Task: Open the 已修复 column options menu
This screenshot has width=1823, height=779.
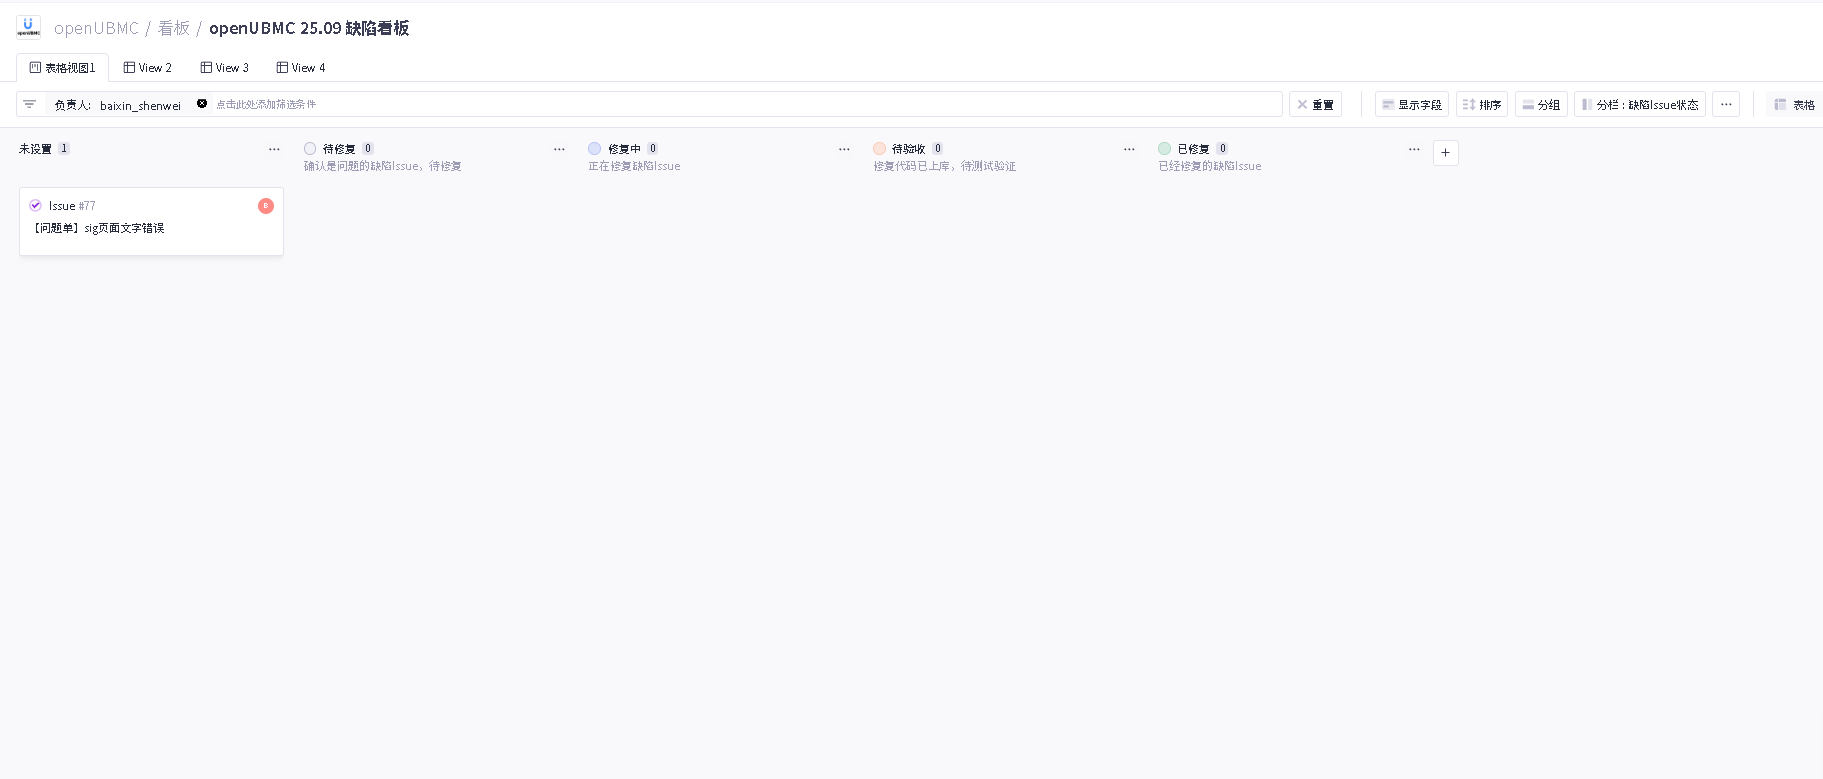Action: 1414,149
